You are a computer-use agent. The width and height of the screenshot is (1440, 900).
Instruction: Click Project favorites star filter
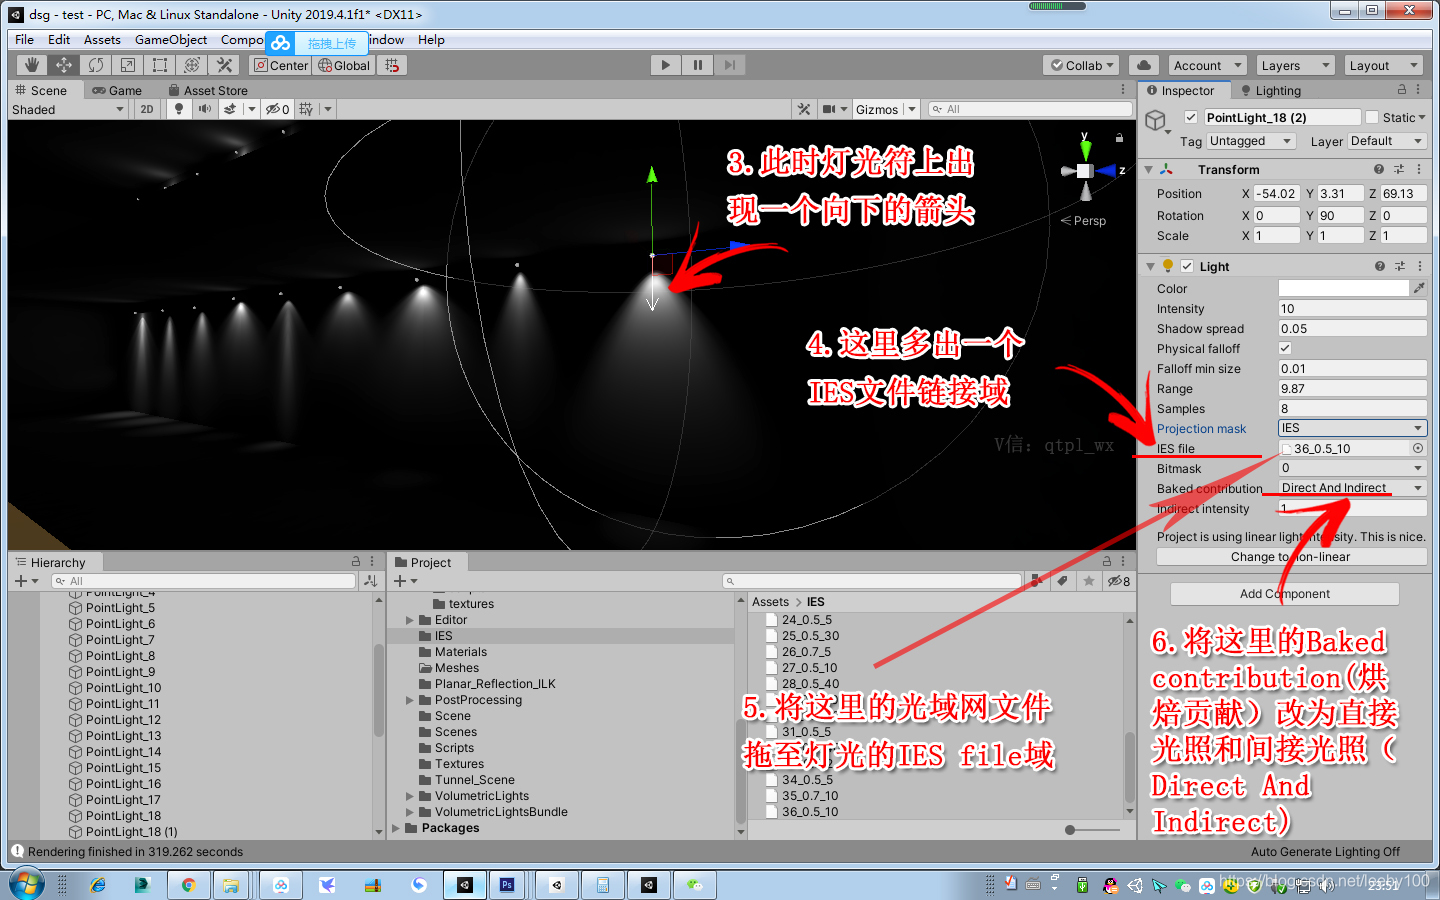pos(1088,581)
